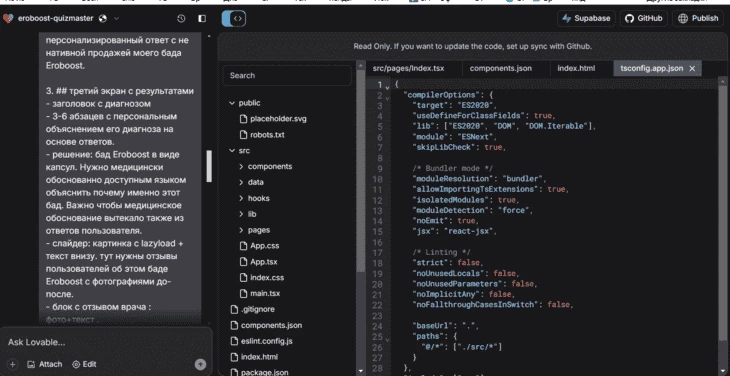This screenshot has height=376, width=730.
Task: Expand the lib folder
Action: tap(241, 214)
